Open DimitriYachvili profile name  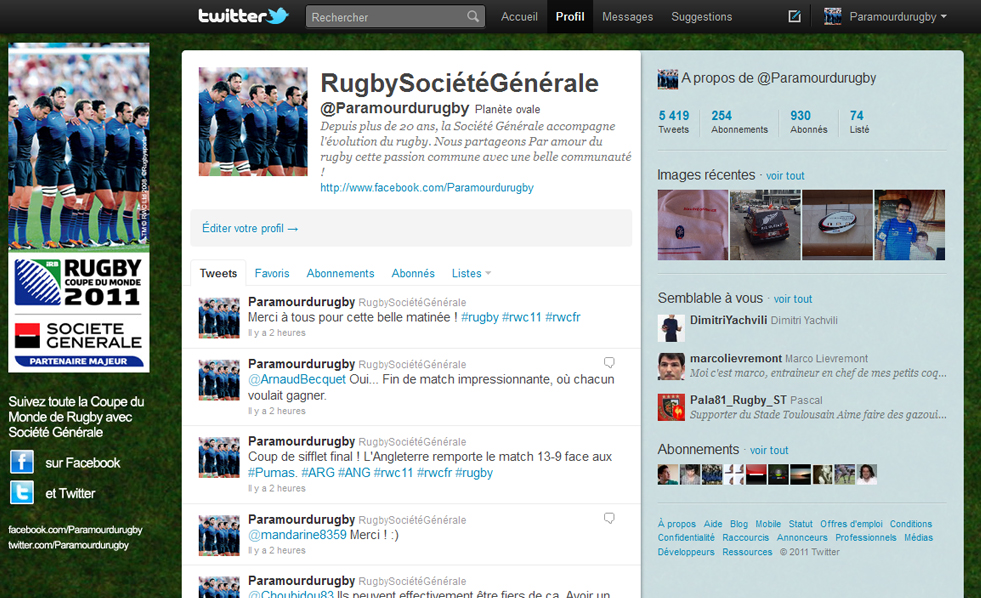[728, 320]
